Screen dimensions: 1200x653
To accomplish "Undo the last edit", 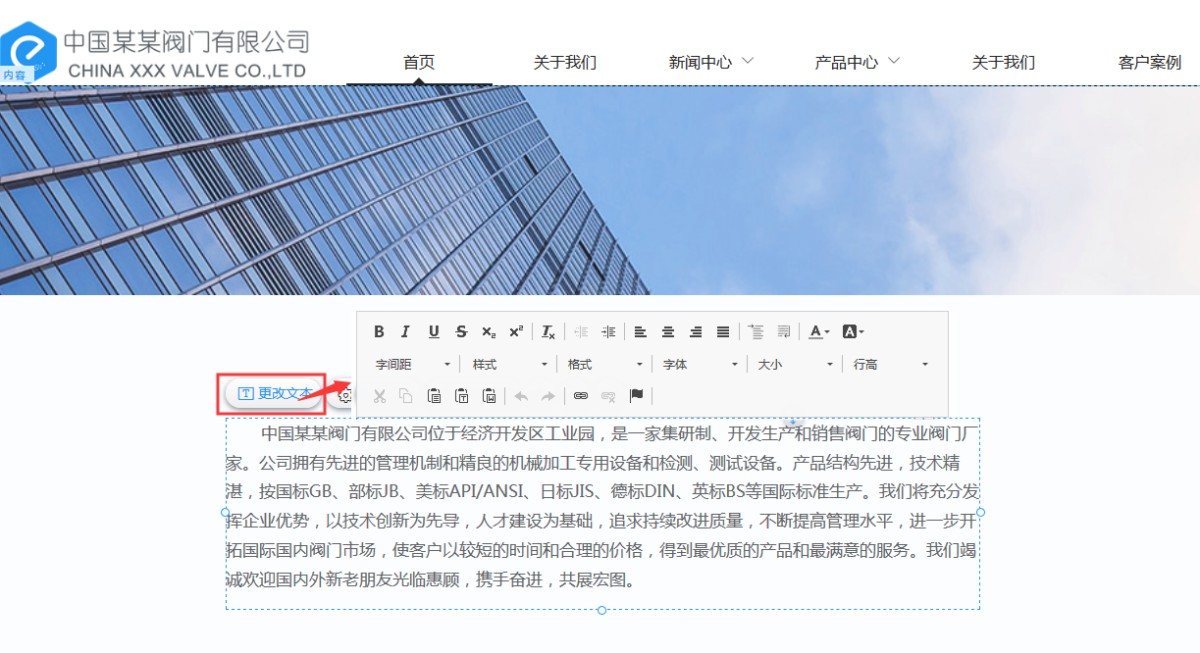I will pyautogui.click(x=521, y=396).
